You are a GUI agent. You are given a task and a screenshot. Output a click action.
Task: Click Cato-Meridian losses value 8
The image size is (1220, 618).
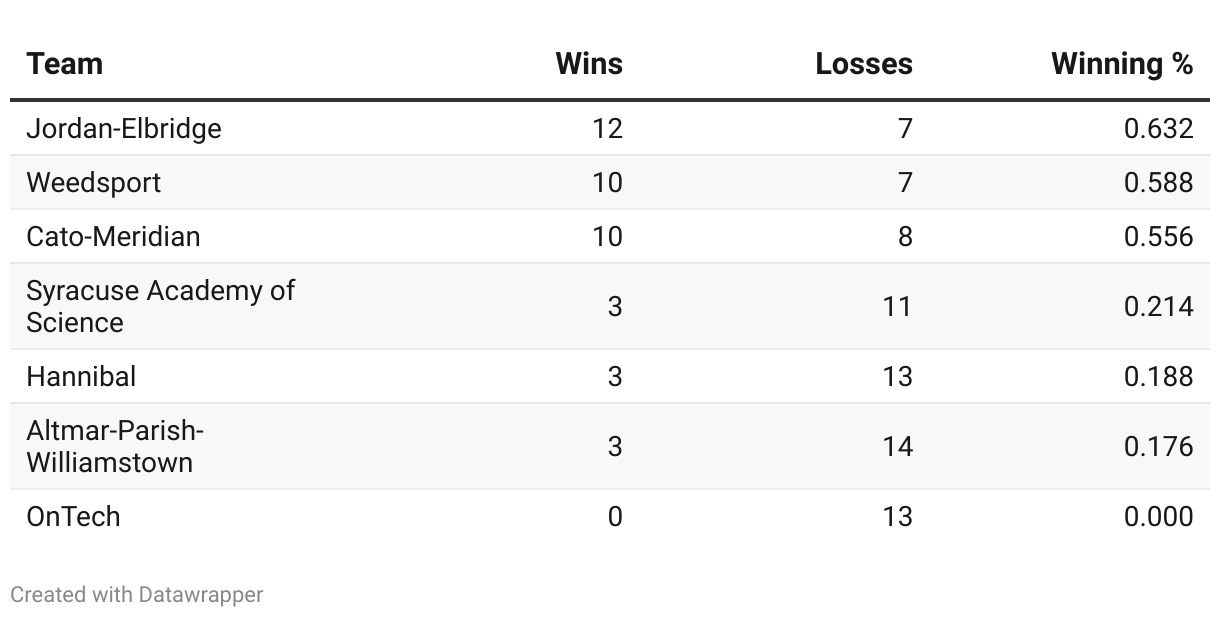905,237
